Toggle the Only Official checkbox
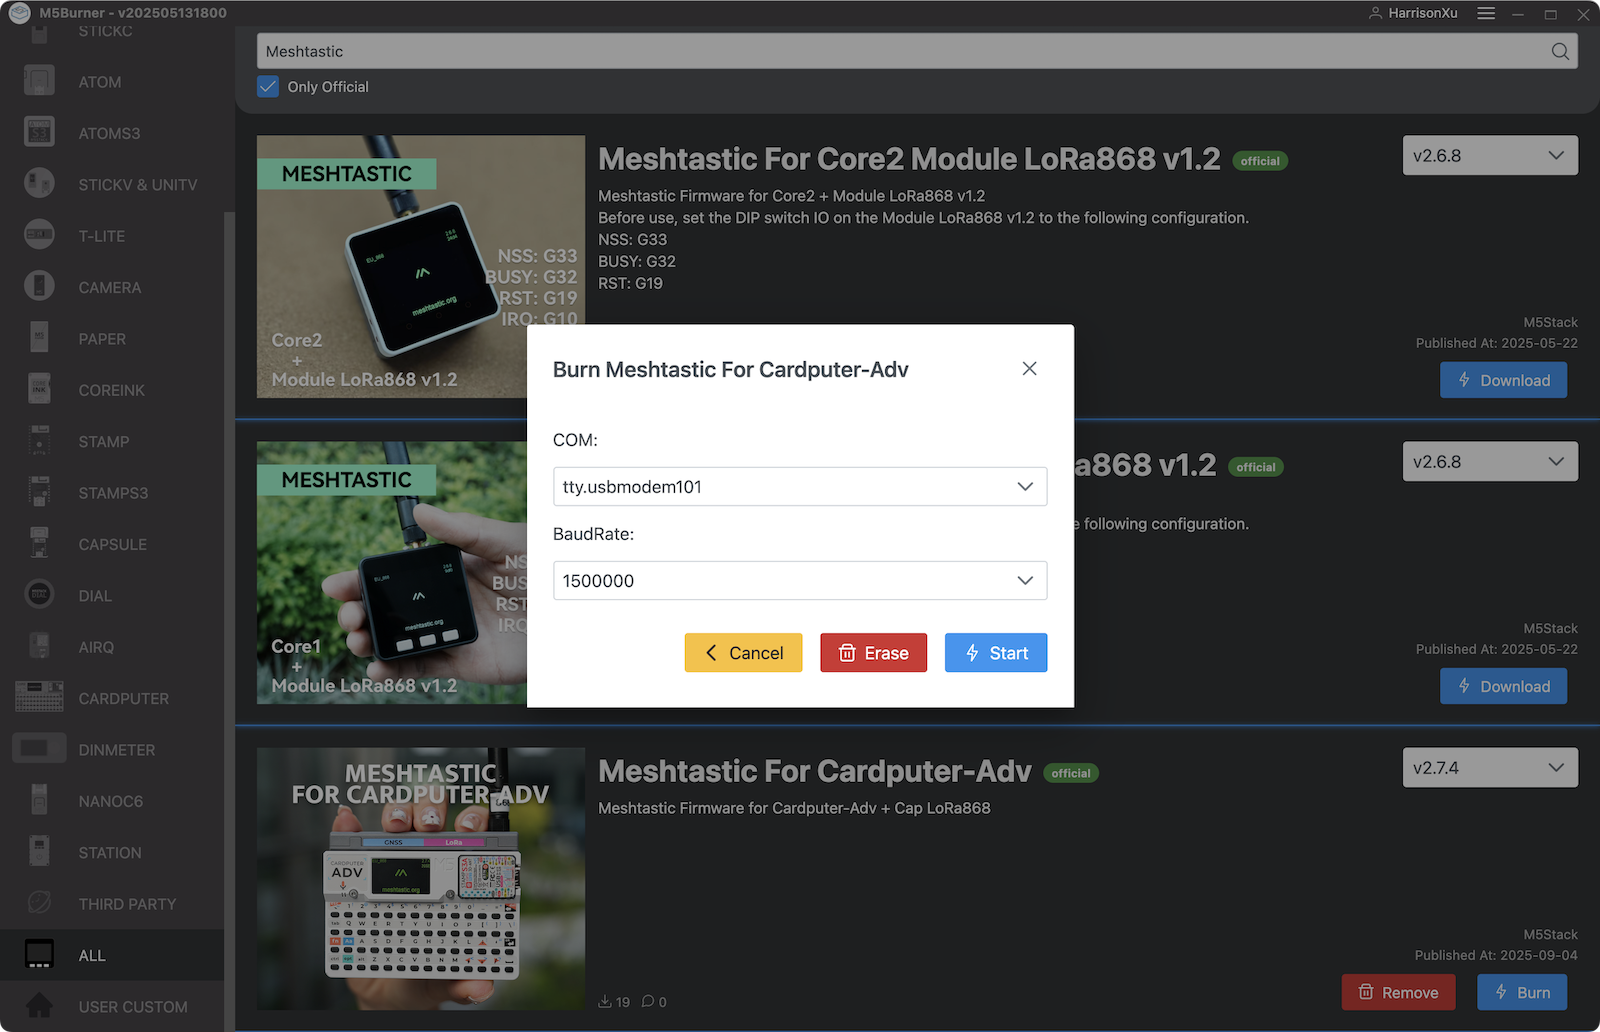This screenshot has width=1600, height=1032. [x=268, y=87]
